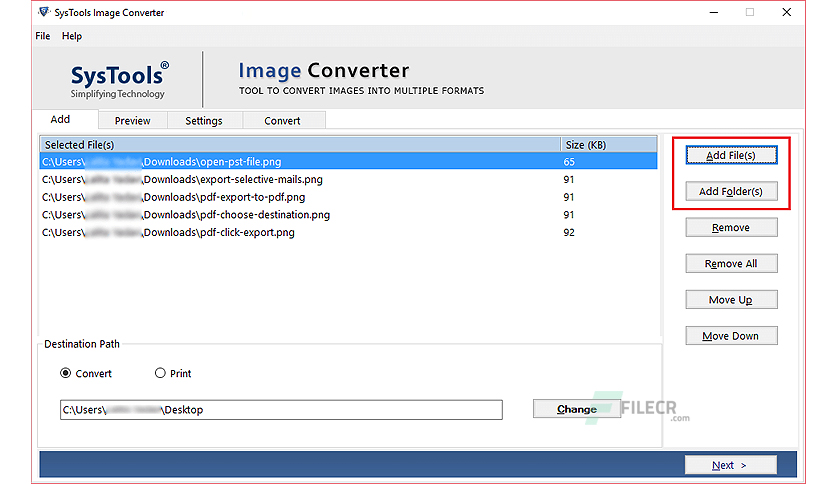Open the File menu
The width and height of the screenshot is (836, 484).
pos(43,36)
